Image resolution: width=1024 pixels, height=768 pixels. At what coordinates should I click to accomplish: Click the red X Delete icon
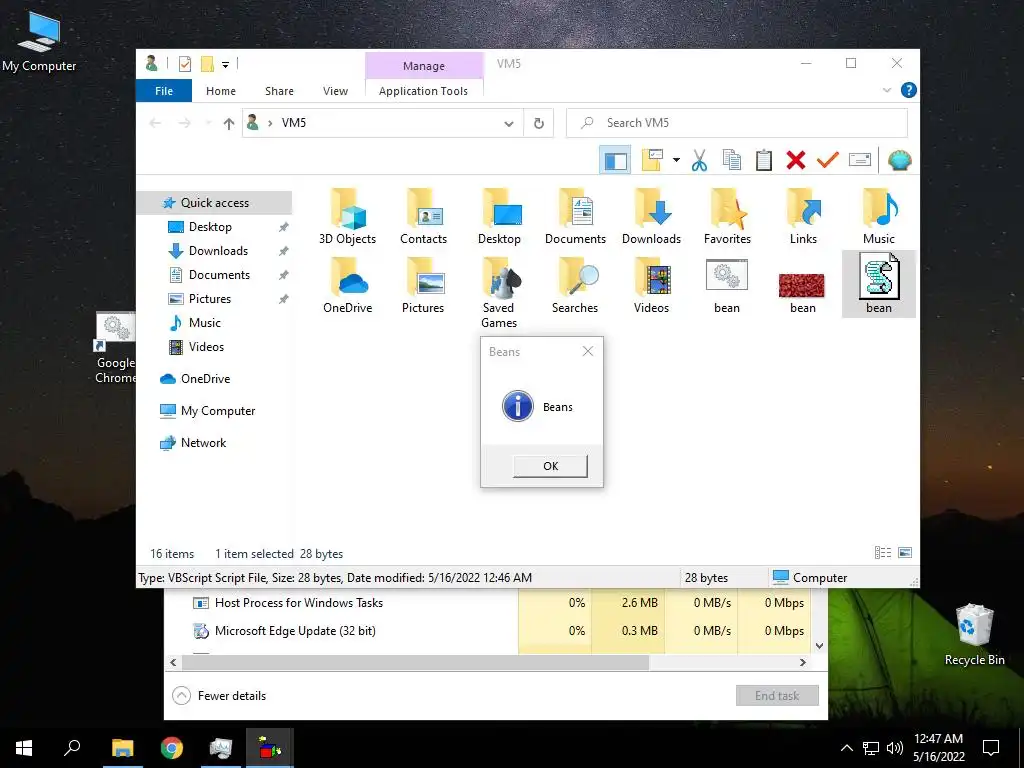click(795, 160)
